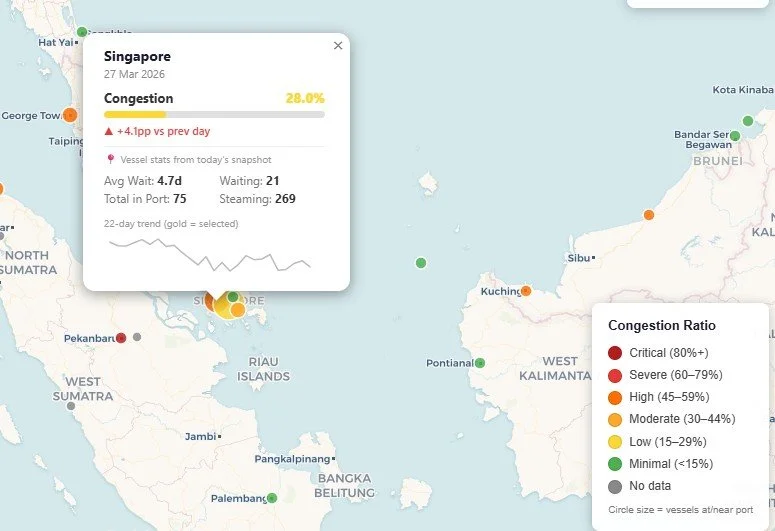Viewport: 775px width, 531px height.
Task: Click the 27 Mar 2026 date text
Action: (x=134, y=74)
